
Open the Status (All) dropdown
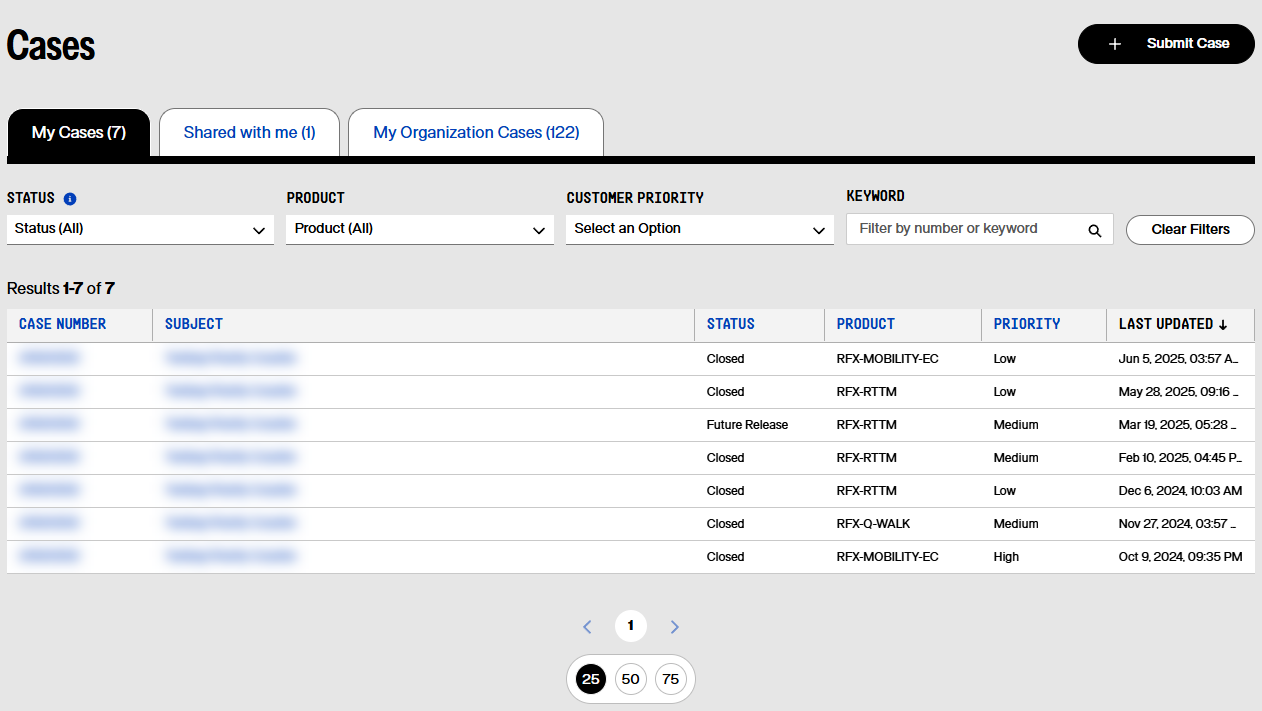(140, 229)
